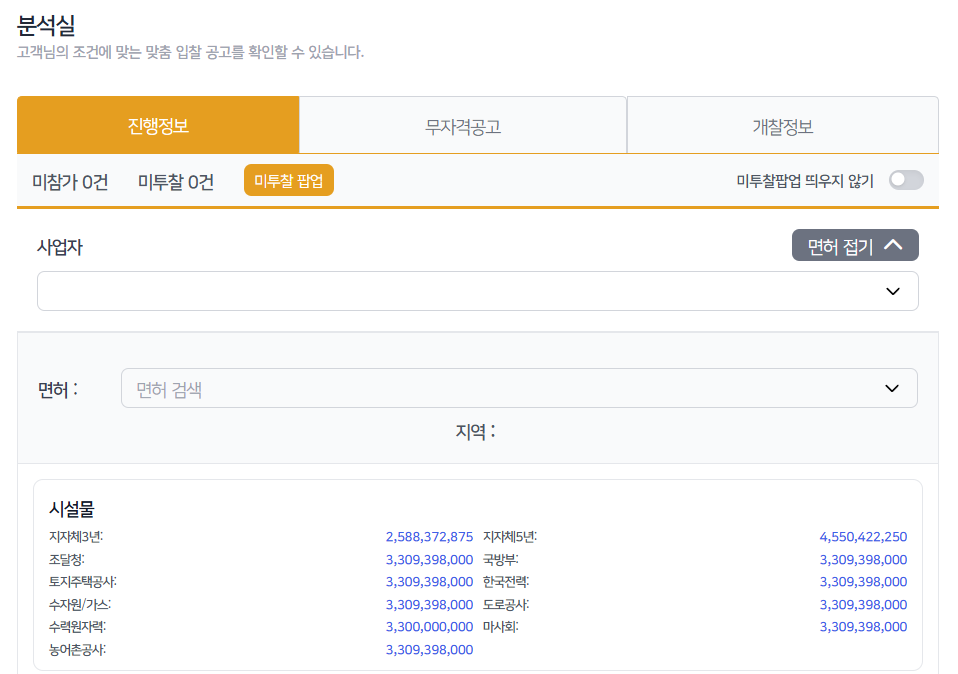Collapse licenses with 면허 접기 button

(855, 246)
